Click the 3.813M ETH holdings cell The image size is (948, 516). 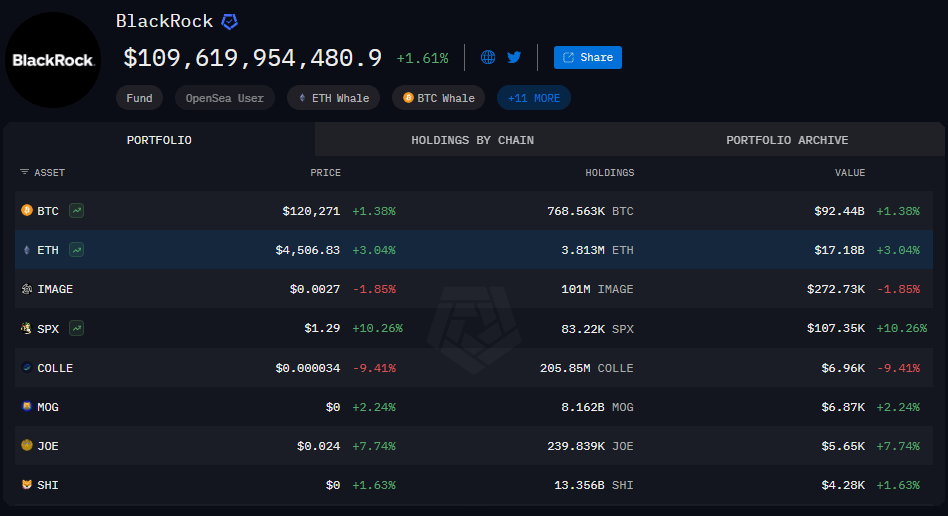click(597, 250)
